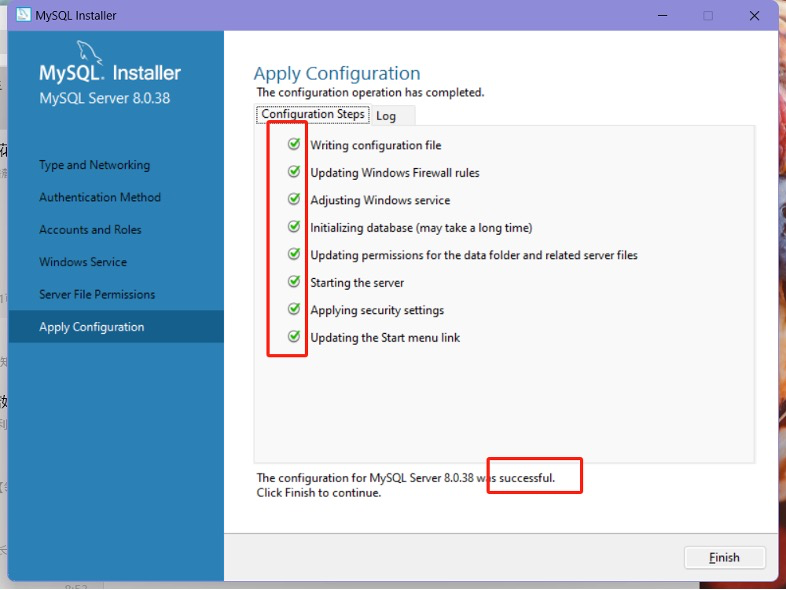
Task: Close the MySQL Installer window
Action: (754, 15)
